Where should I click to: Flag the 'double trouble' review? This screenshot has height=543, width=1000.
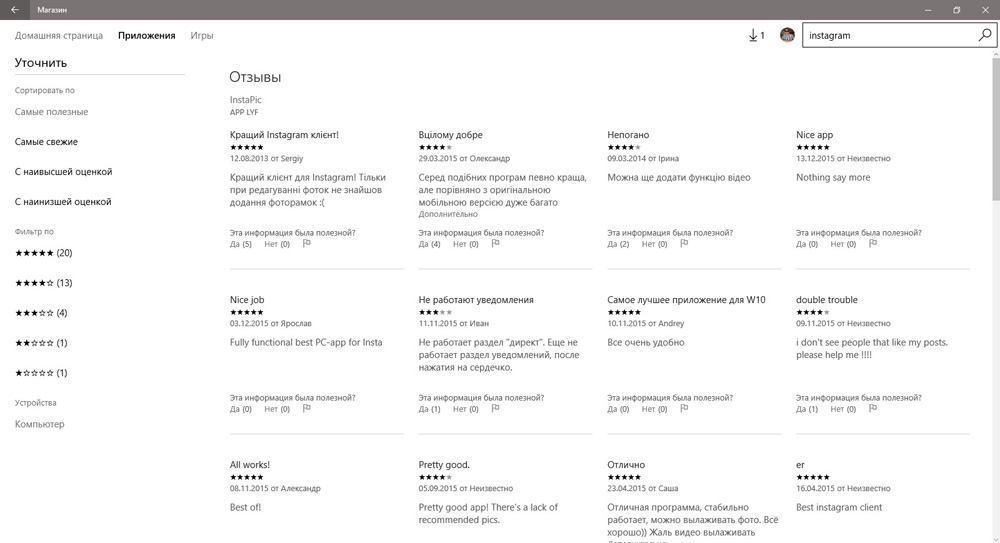click(873, 408)
